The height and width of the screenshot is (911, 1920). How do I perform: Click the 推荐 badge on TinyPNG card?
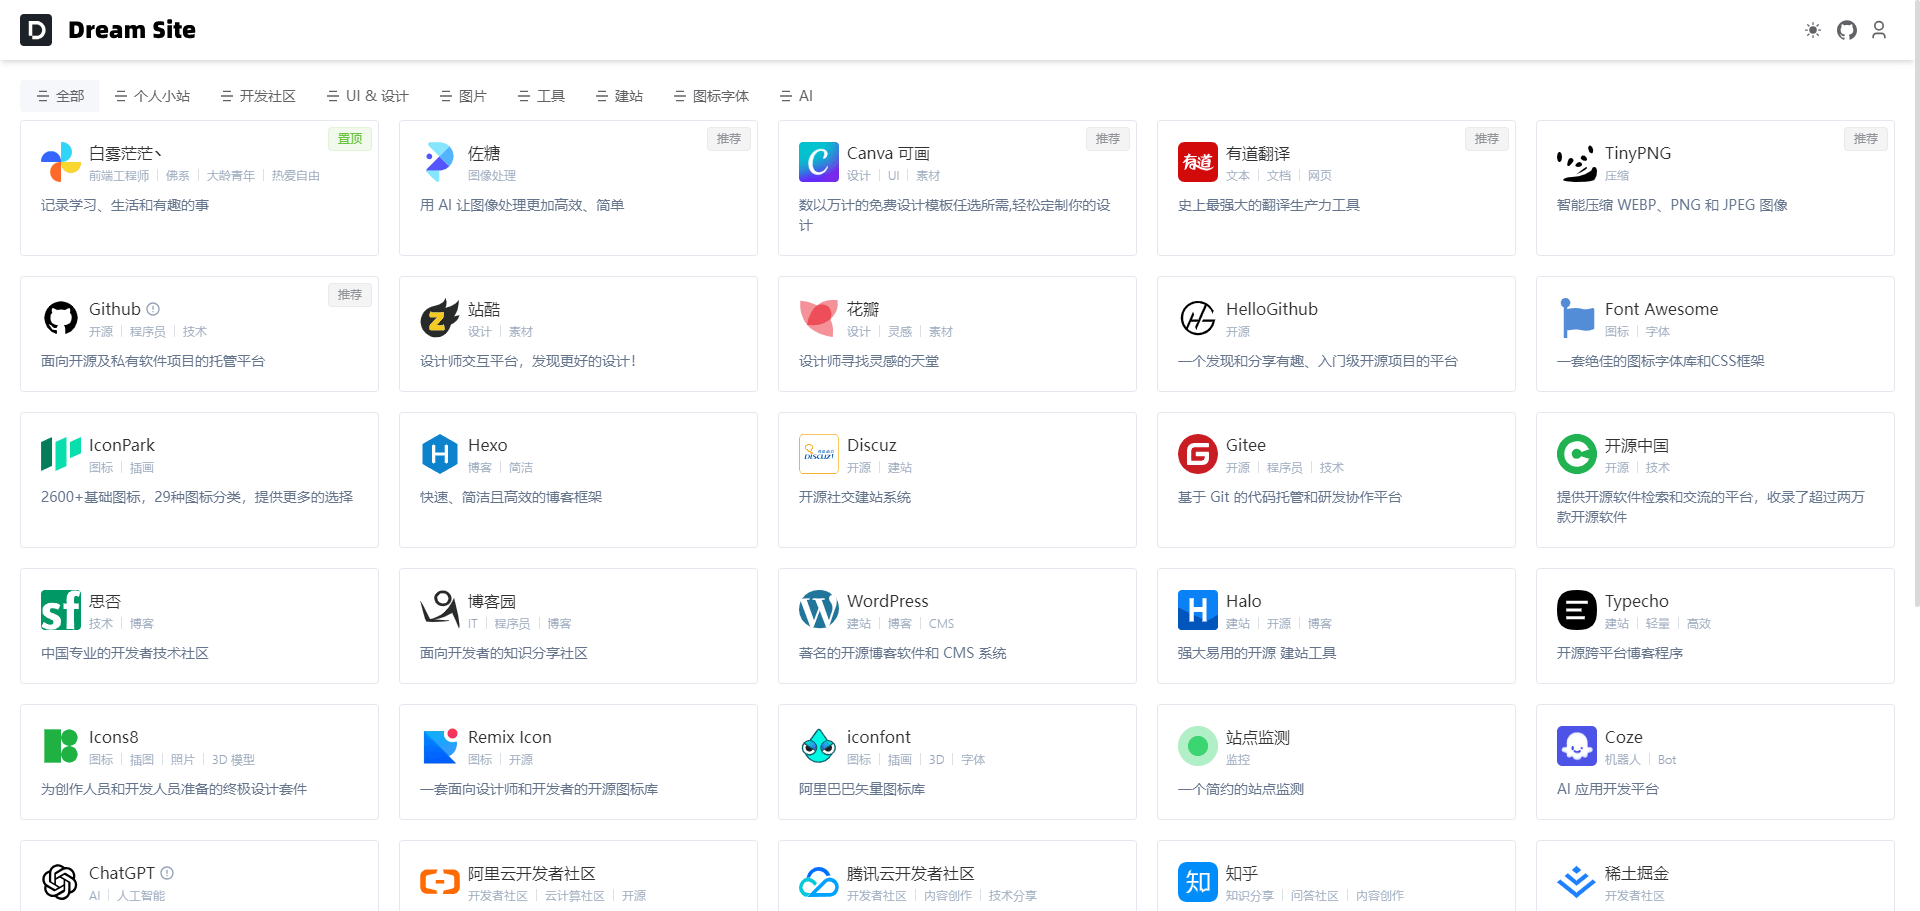tap(1866, 139)
